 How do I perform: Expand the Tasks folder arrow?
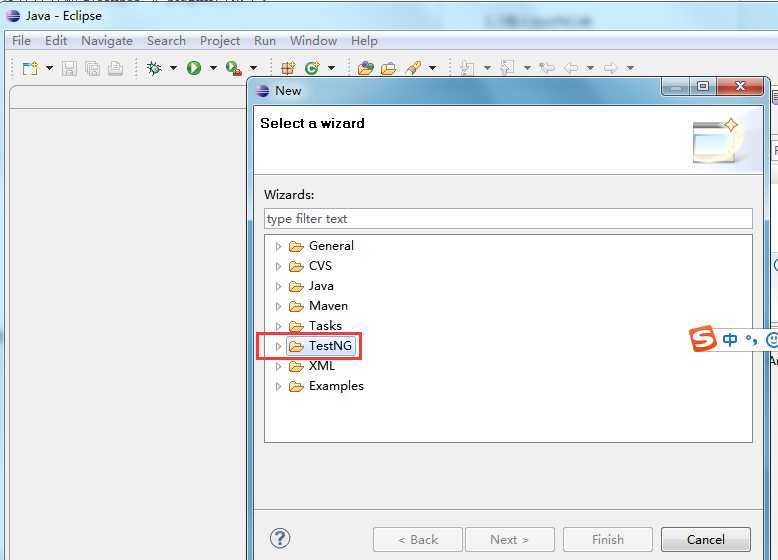click(x=278, y=326)
